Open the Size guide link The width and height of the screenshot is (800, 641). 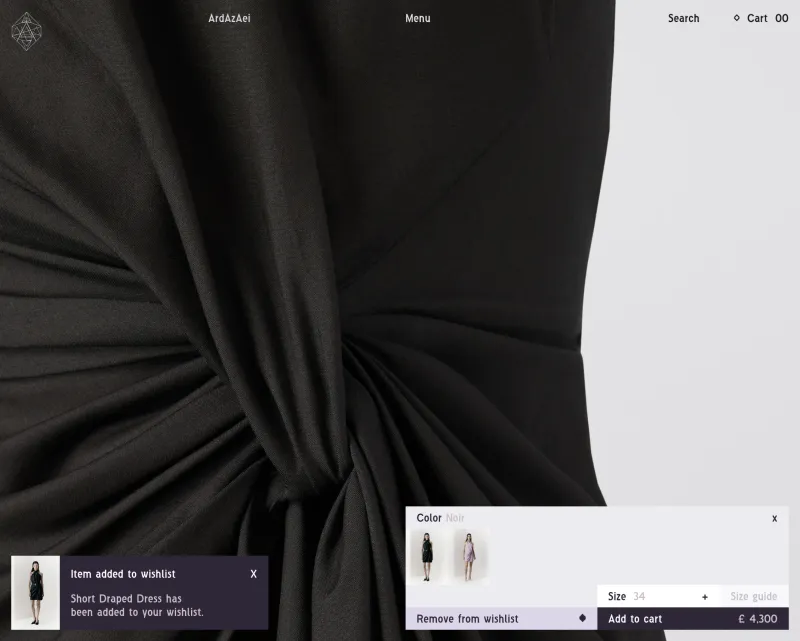pyautogui.click(x=754, y=596)
